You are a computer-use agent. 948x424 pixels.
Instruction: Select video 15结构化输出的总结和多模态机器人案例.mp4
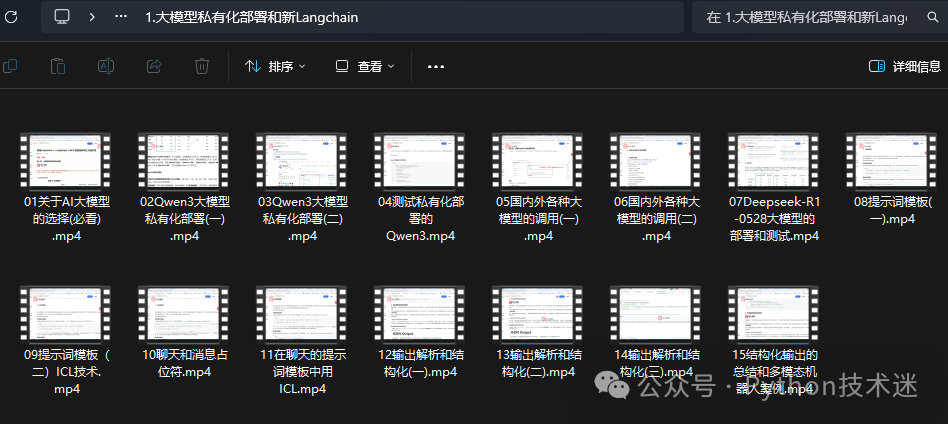(775, 342)
